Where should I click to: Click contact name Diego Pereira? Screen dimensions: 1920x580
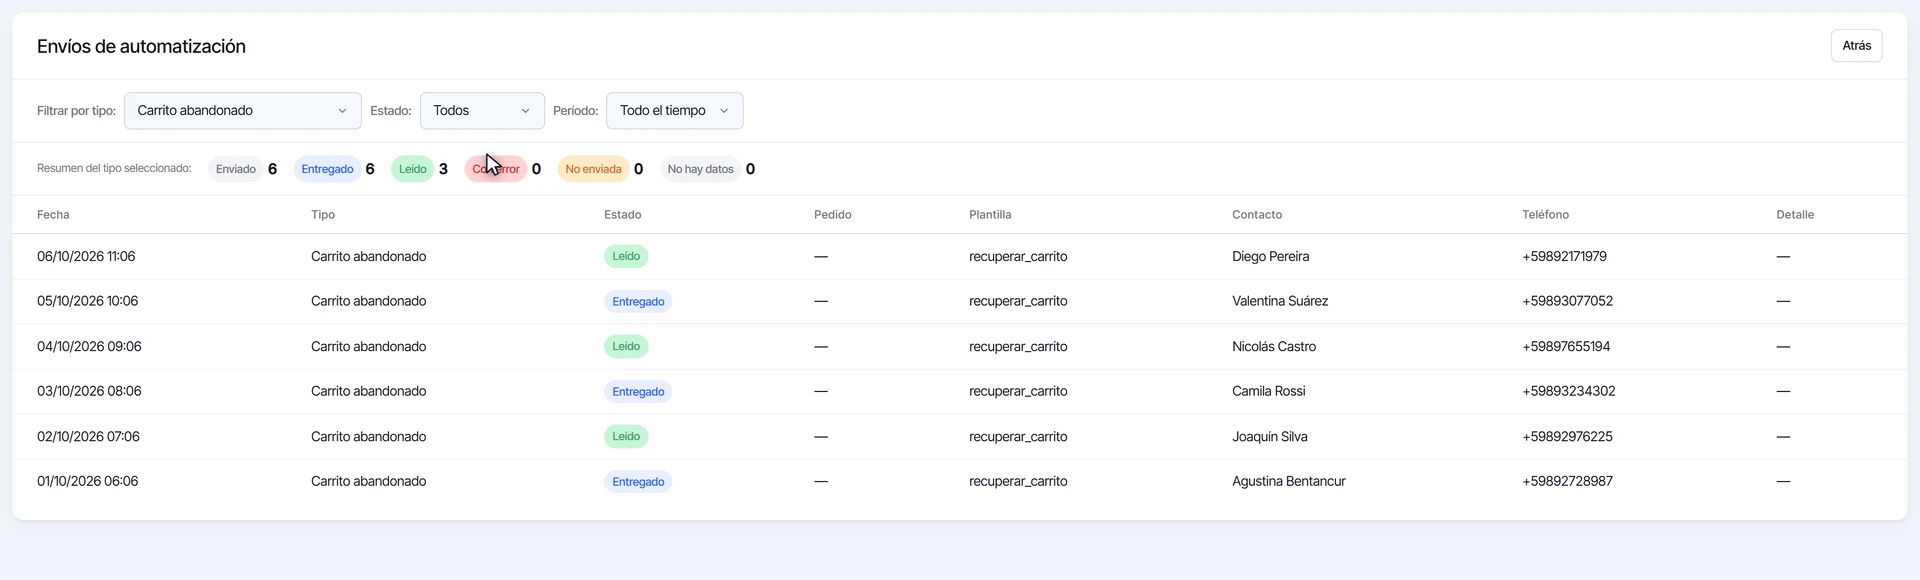1270,257
